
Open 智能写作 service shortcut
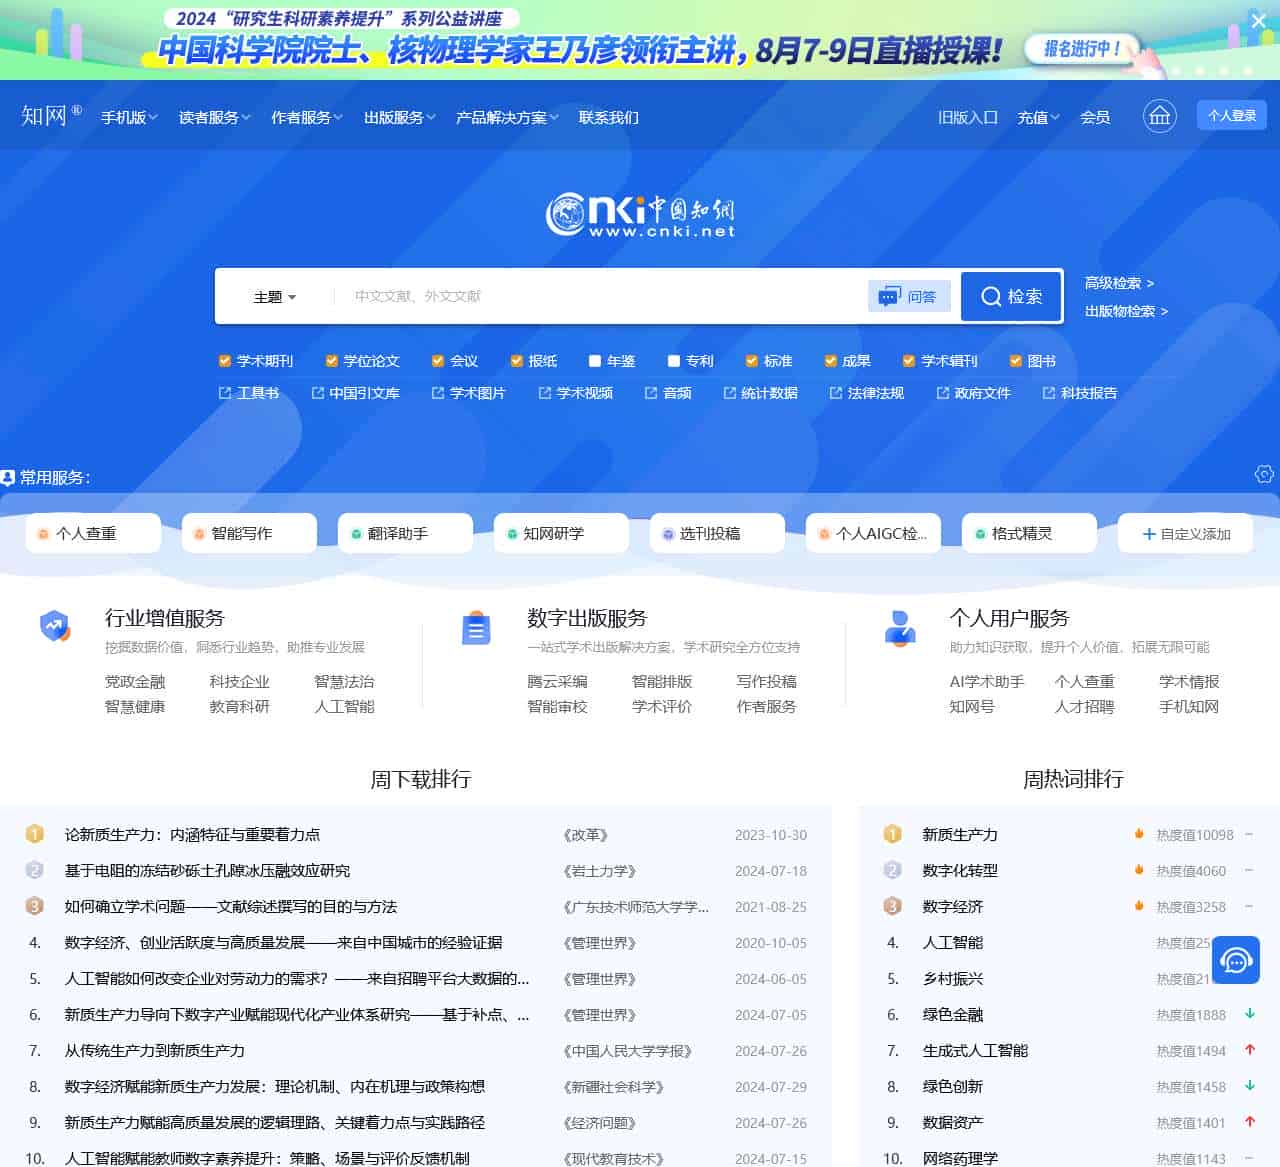(x=249, y=533)
